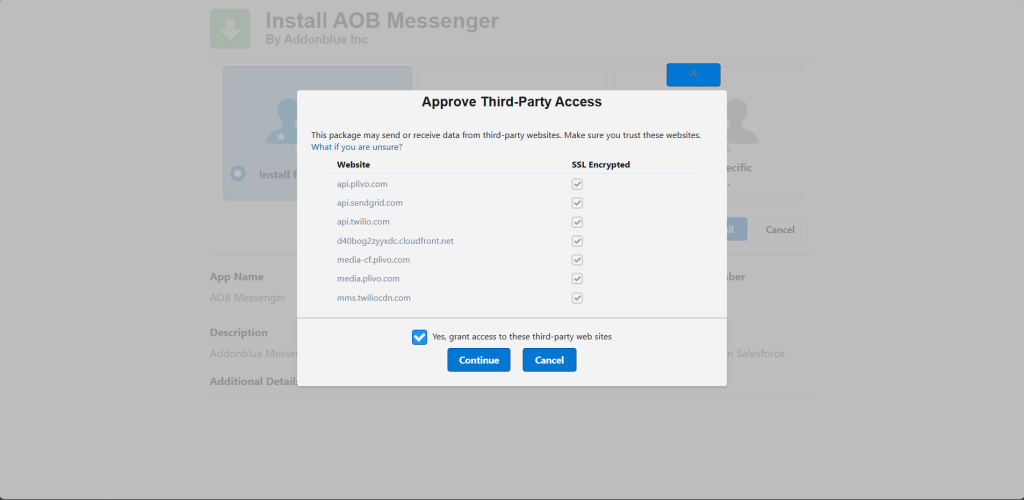Viewport: 1024px width, 500px height.
Task: Toggle SSL checkbox for api.plivo.com
Action: click(x=577, y=184)
